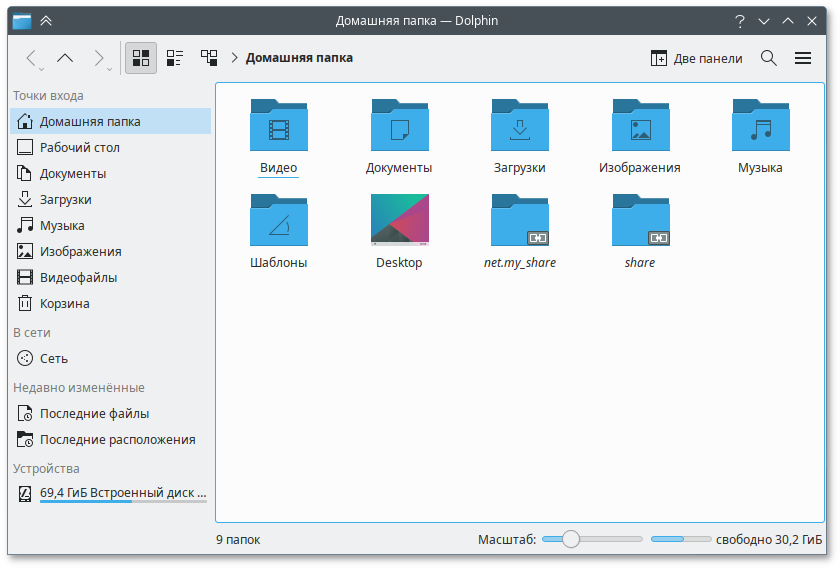Image resolution: width=840 pixels, height=569 pixels.
Task: Open the back navigation history arrow
Action: [32, 58]
